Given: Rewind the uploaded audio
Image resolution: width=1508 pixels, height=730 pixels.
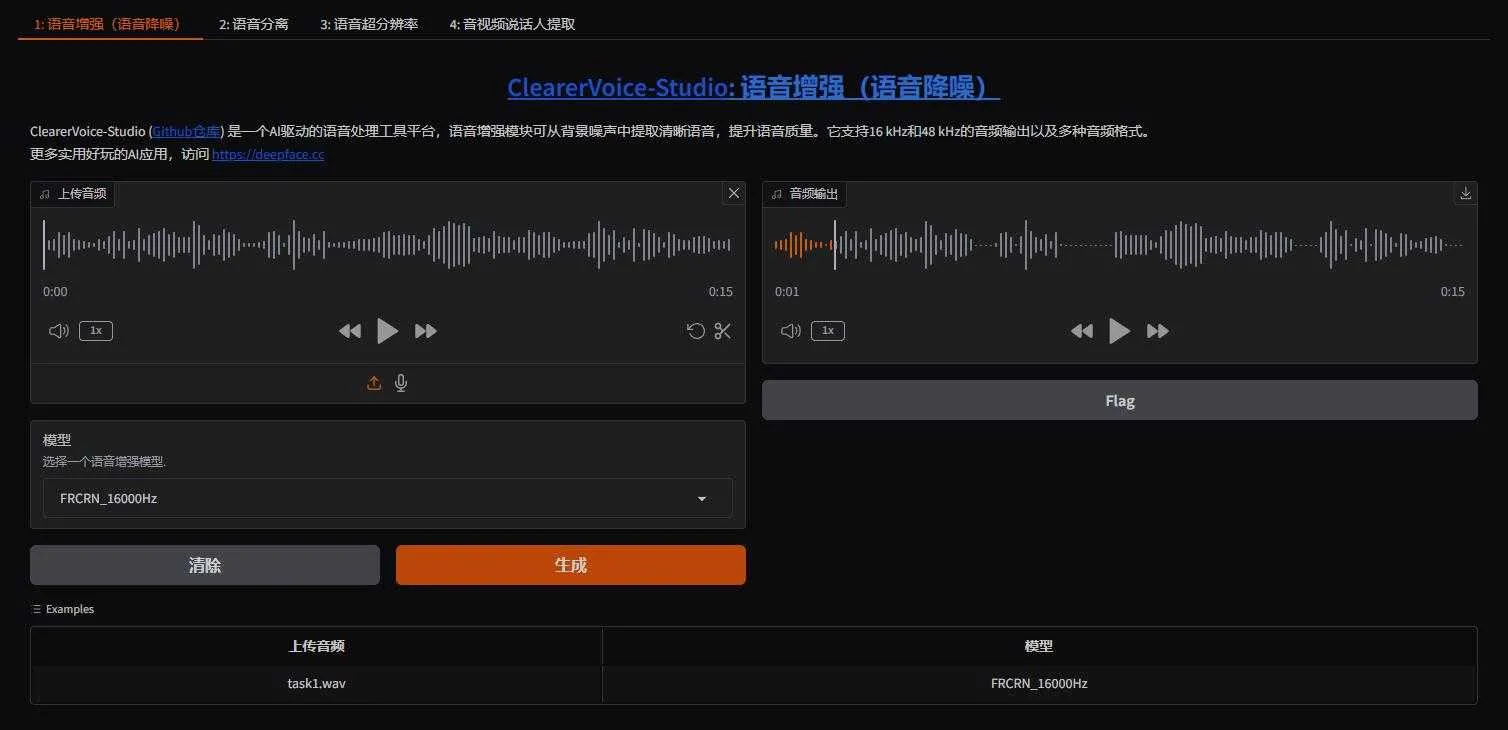Looking at the screenshot, I should point(349,331).
